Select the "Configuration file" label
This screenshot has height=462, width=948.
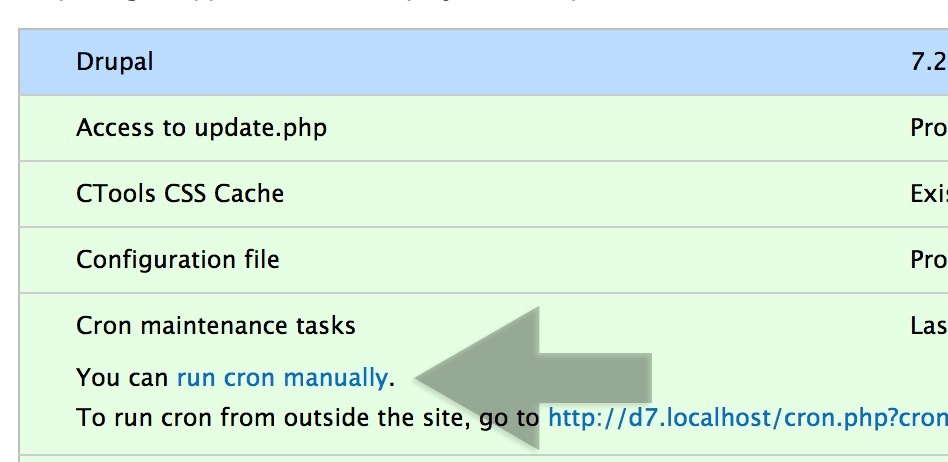point(178,260)
